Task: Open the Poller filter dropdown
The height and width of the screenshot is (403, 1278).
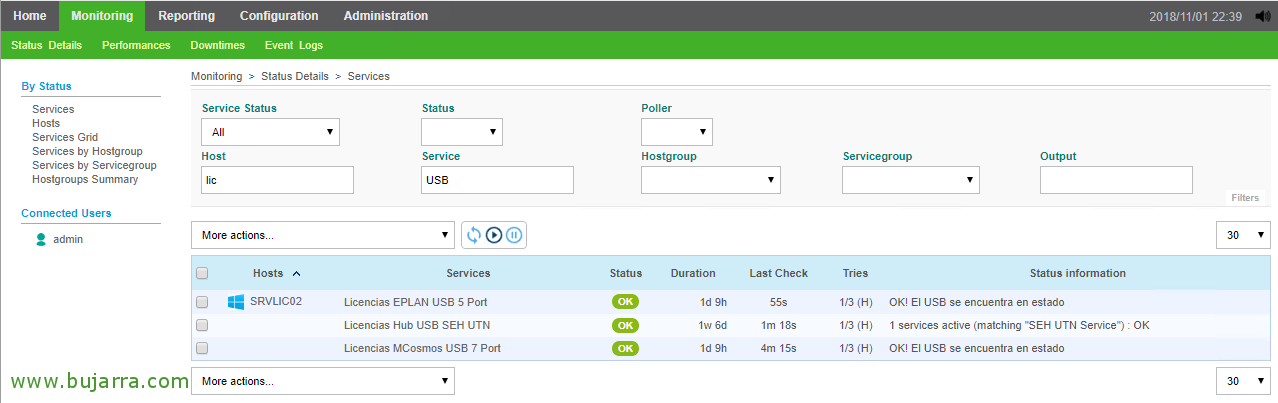Action: pos(676,132)
